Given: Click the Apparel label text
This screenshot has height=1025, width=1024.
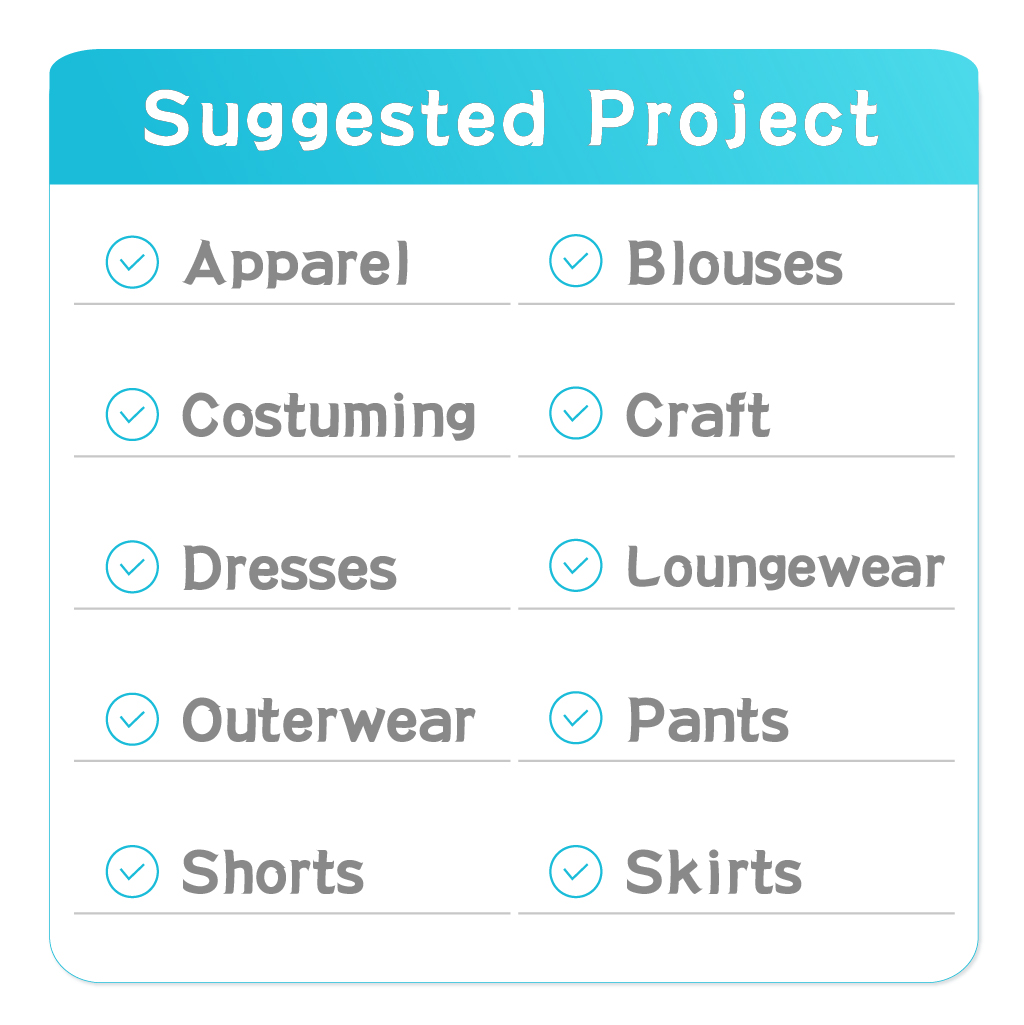Looking at the screenshot, I should point(296,264).
